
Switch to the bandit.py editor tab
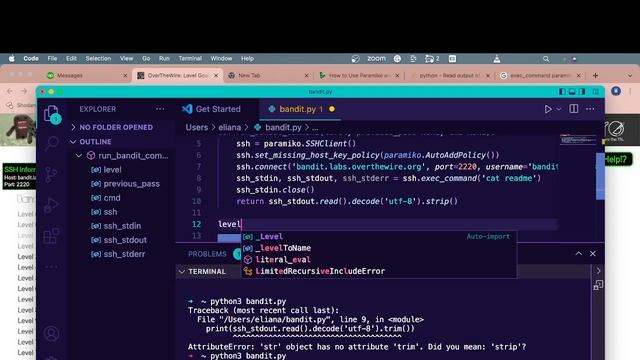(x=300, y=109)
